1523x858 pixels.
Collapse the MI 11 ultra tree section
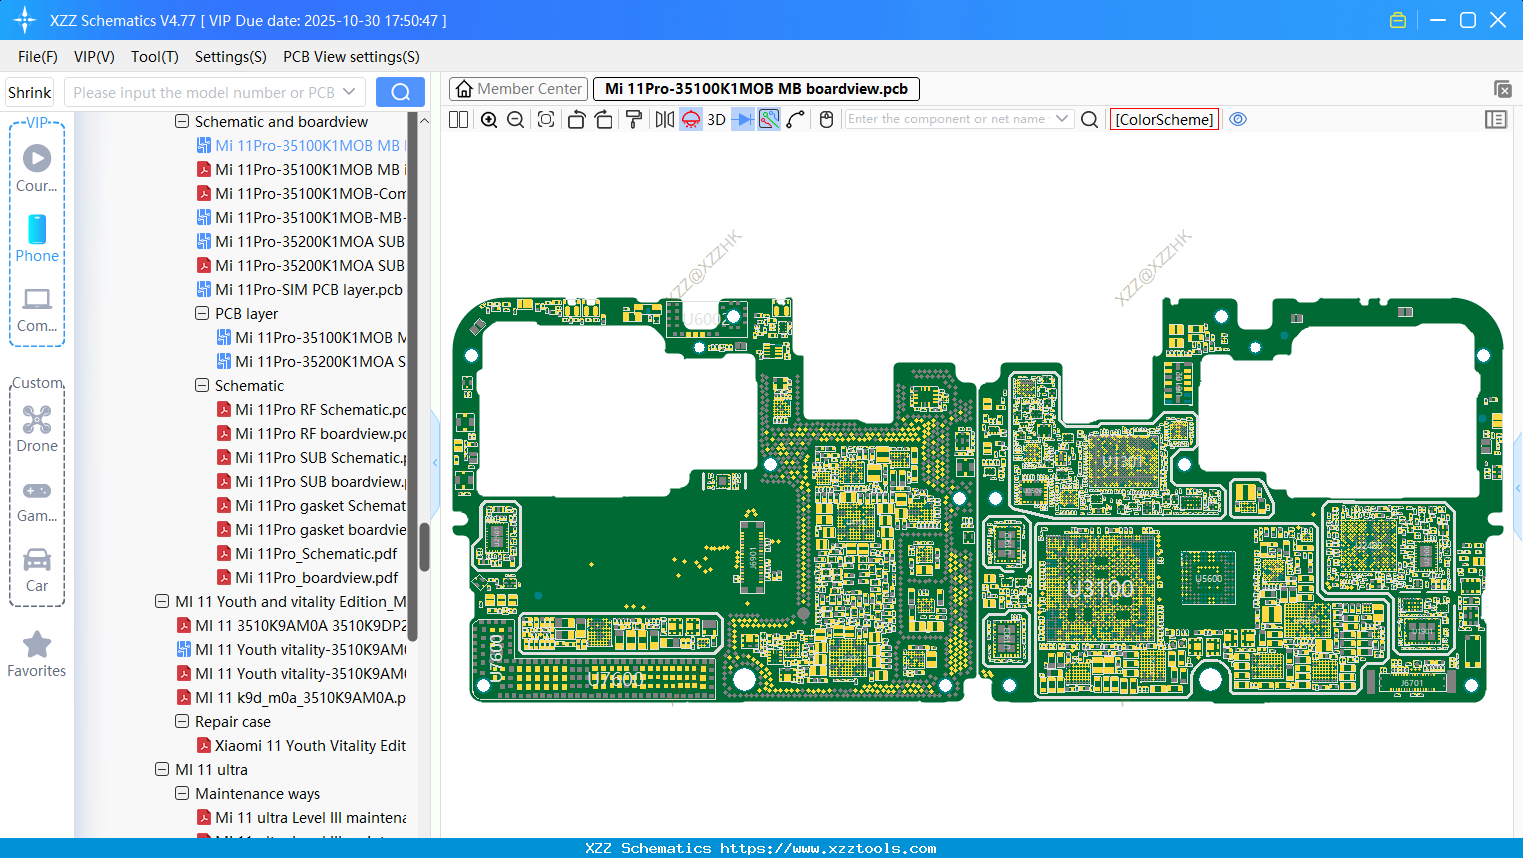161,769
